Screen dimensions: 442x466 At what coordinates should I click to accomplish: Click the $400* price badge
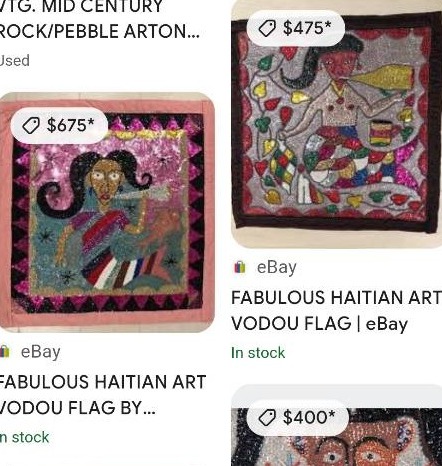click(x=298, y=417)
